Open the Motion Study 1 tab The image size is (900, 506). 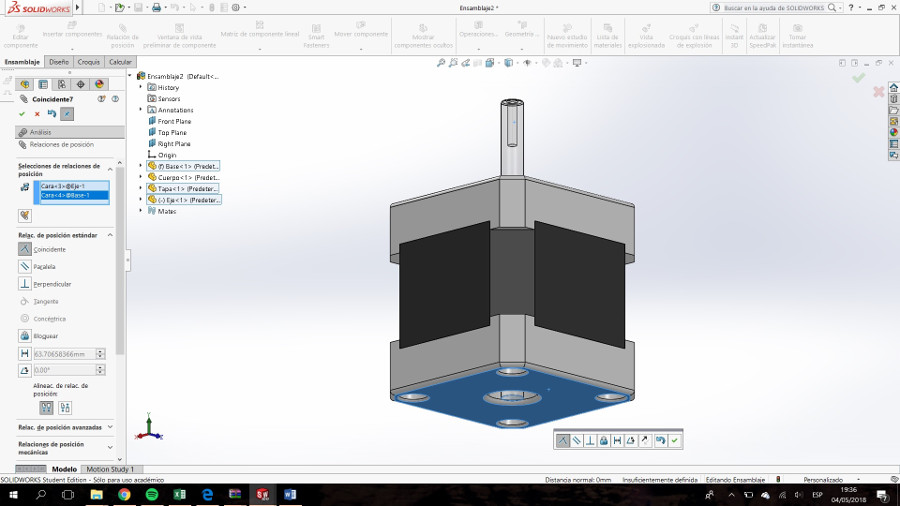pyautogui.click(x=109, y=469)
